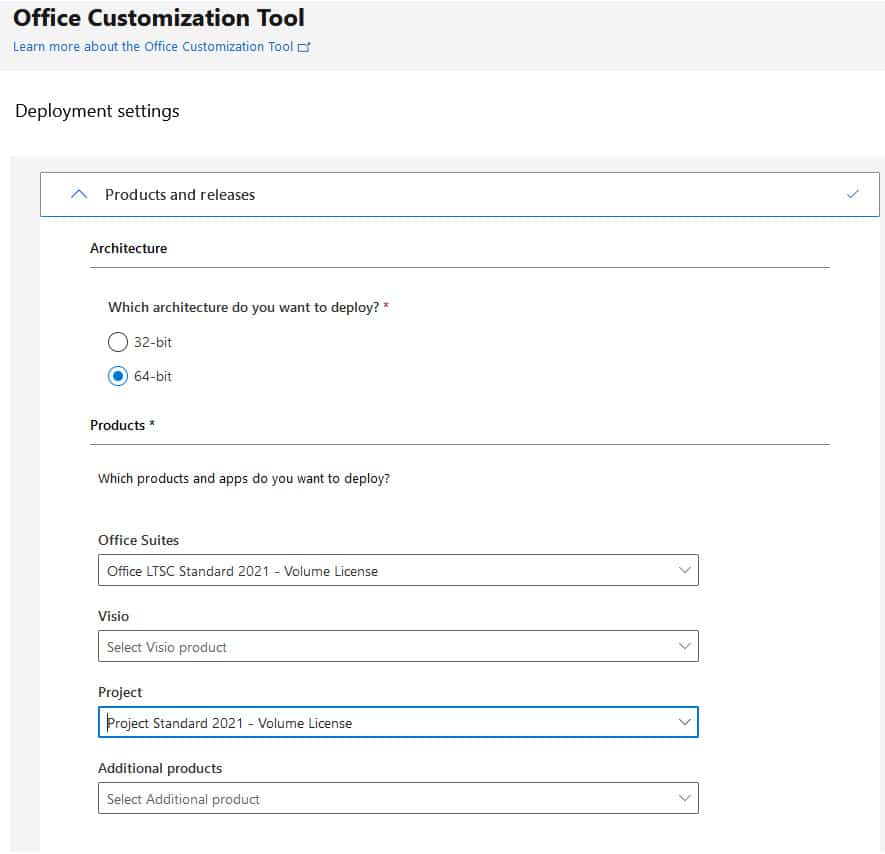
Task: Open the Office Suites product dropdown
Action: click(x=398, y=570)
